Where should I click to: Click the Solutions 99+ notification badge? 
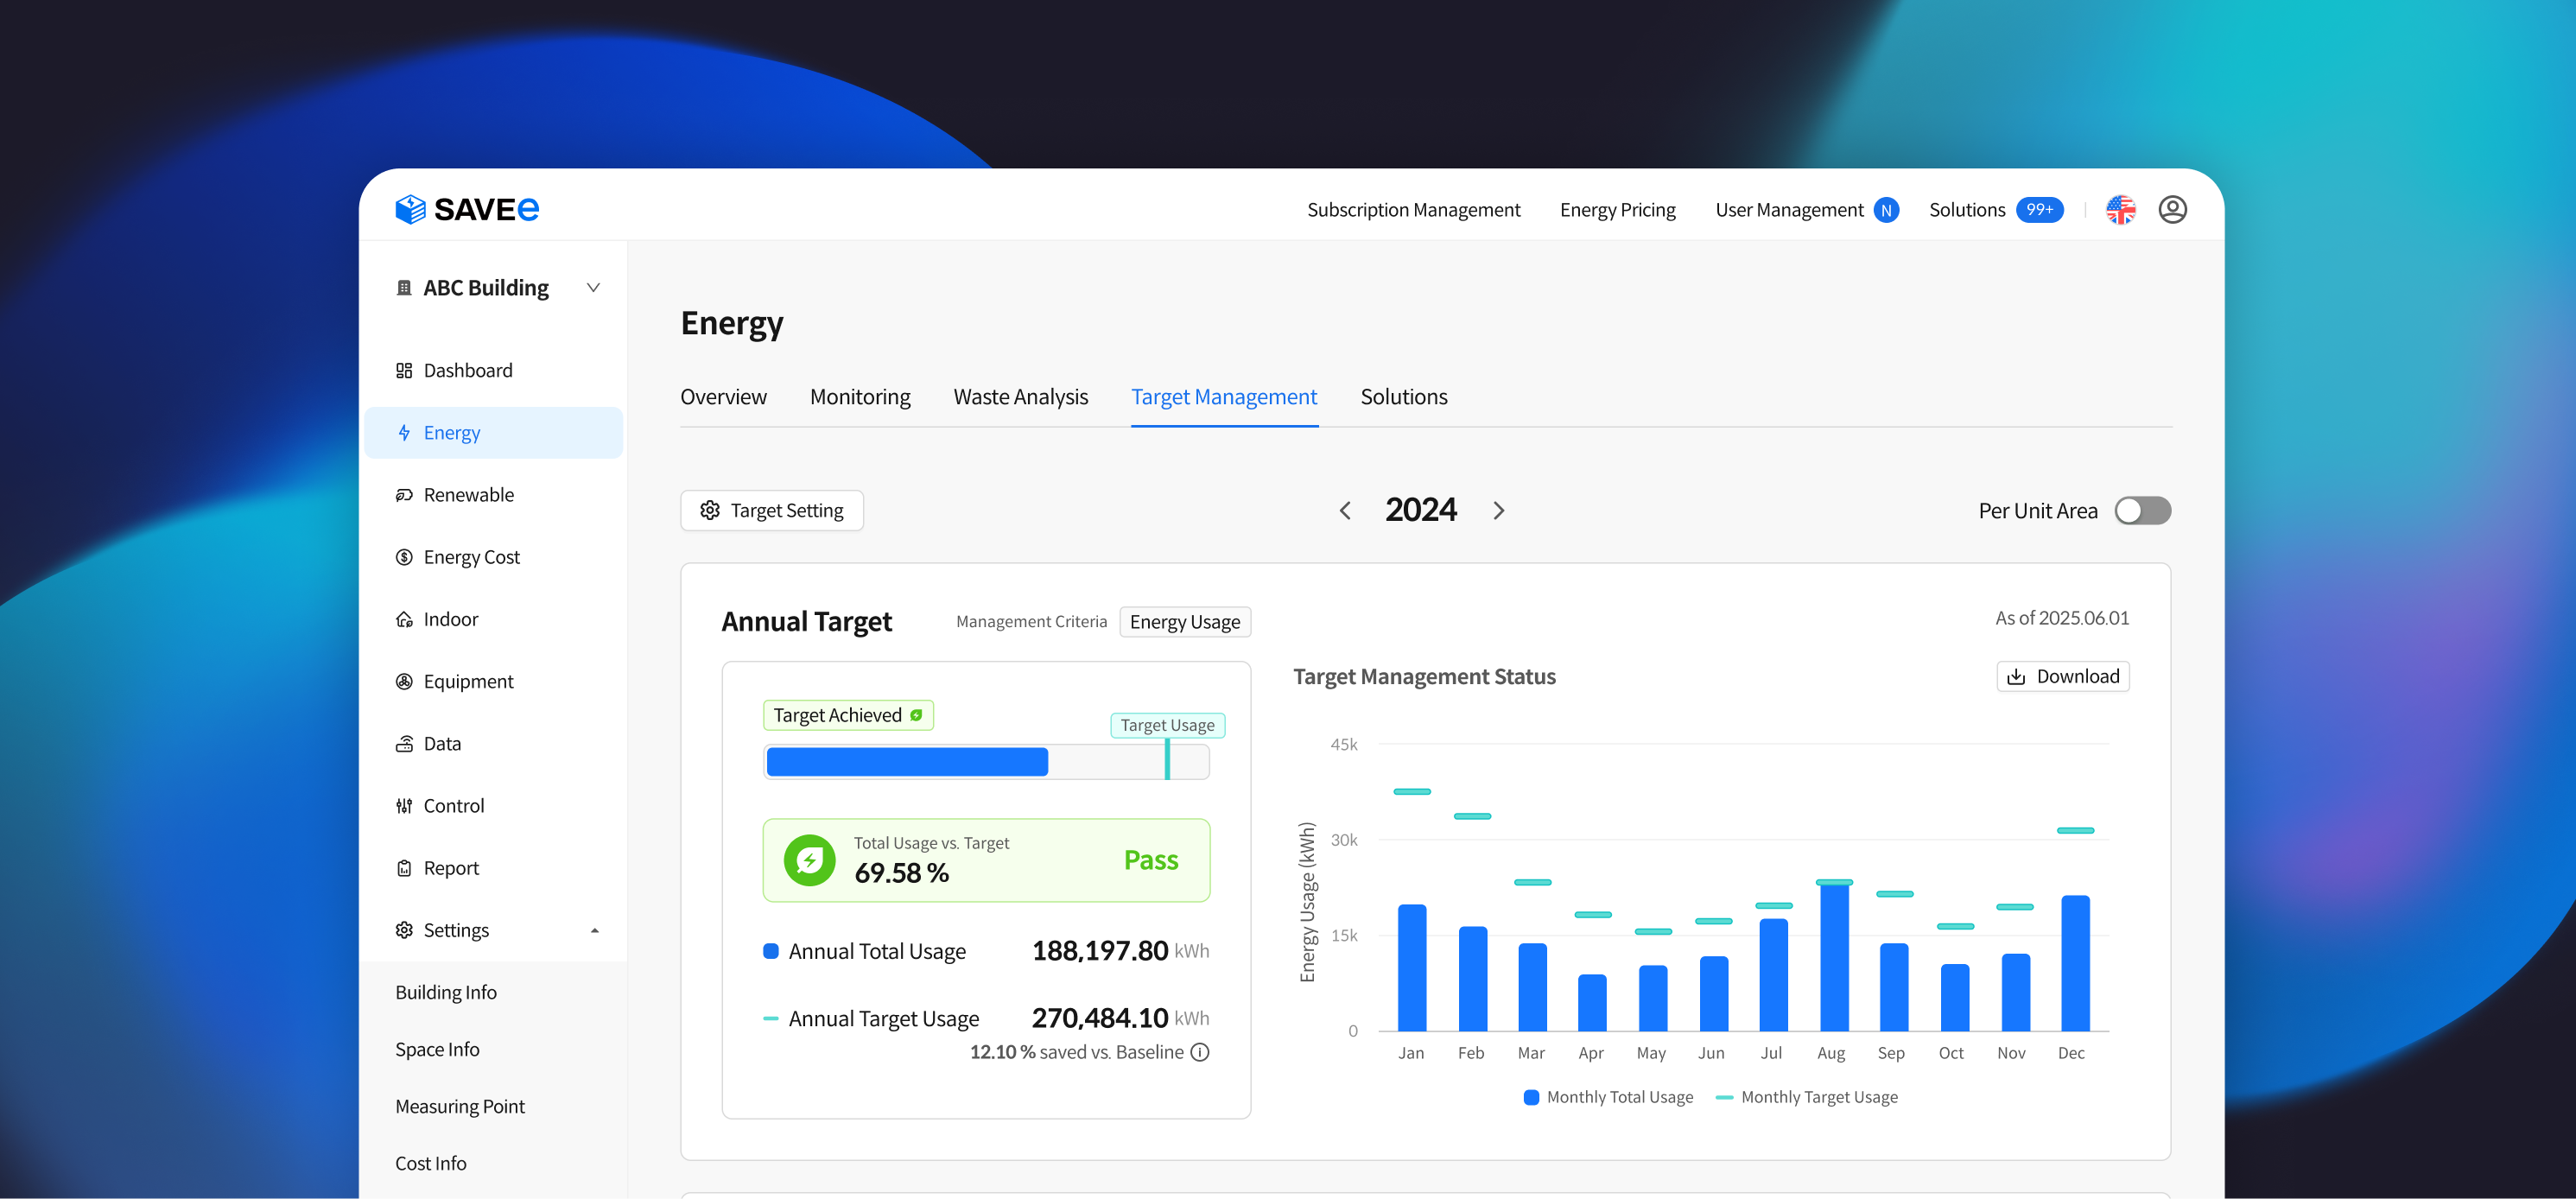2039,210
